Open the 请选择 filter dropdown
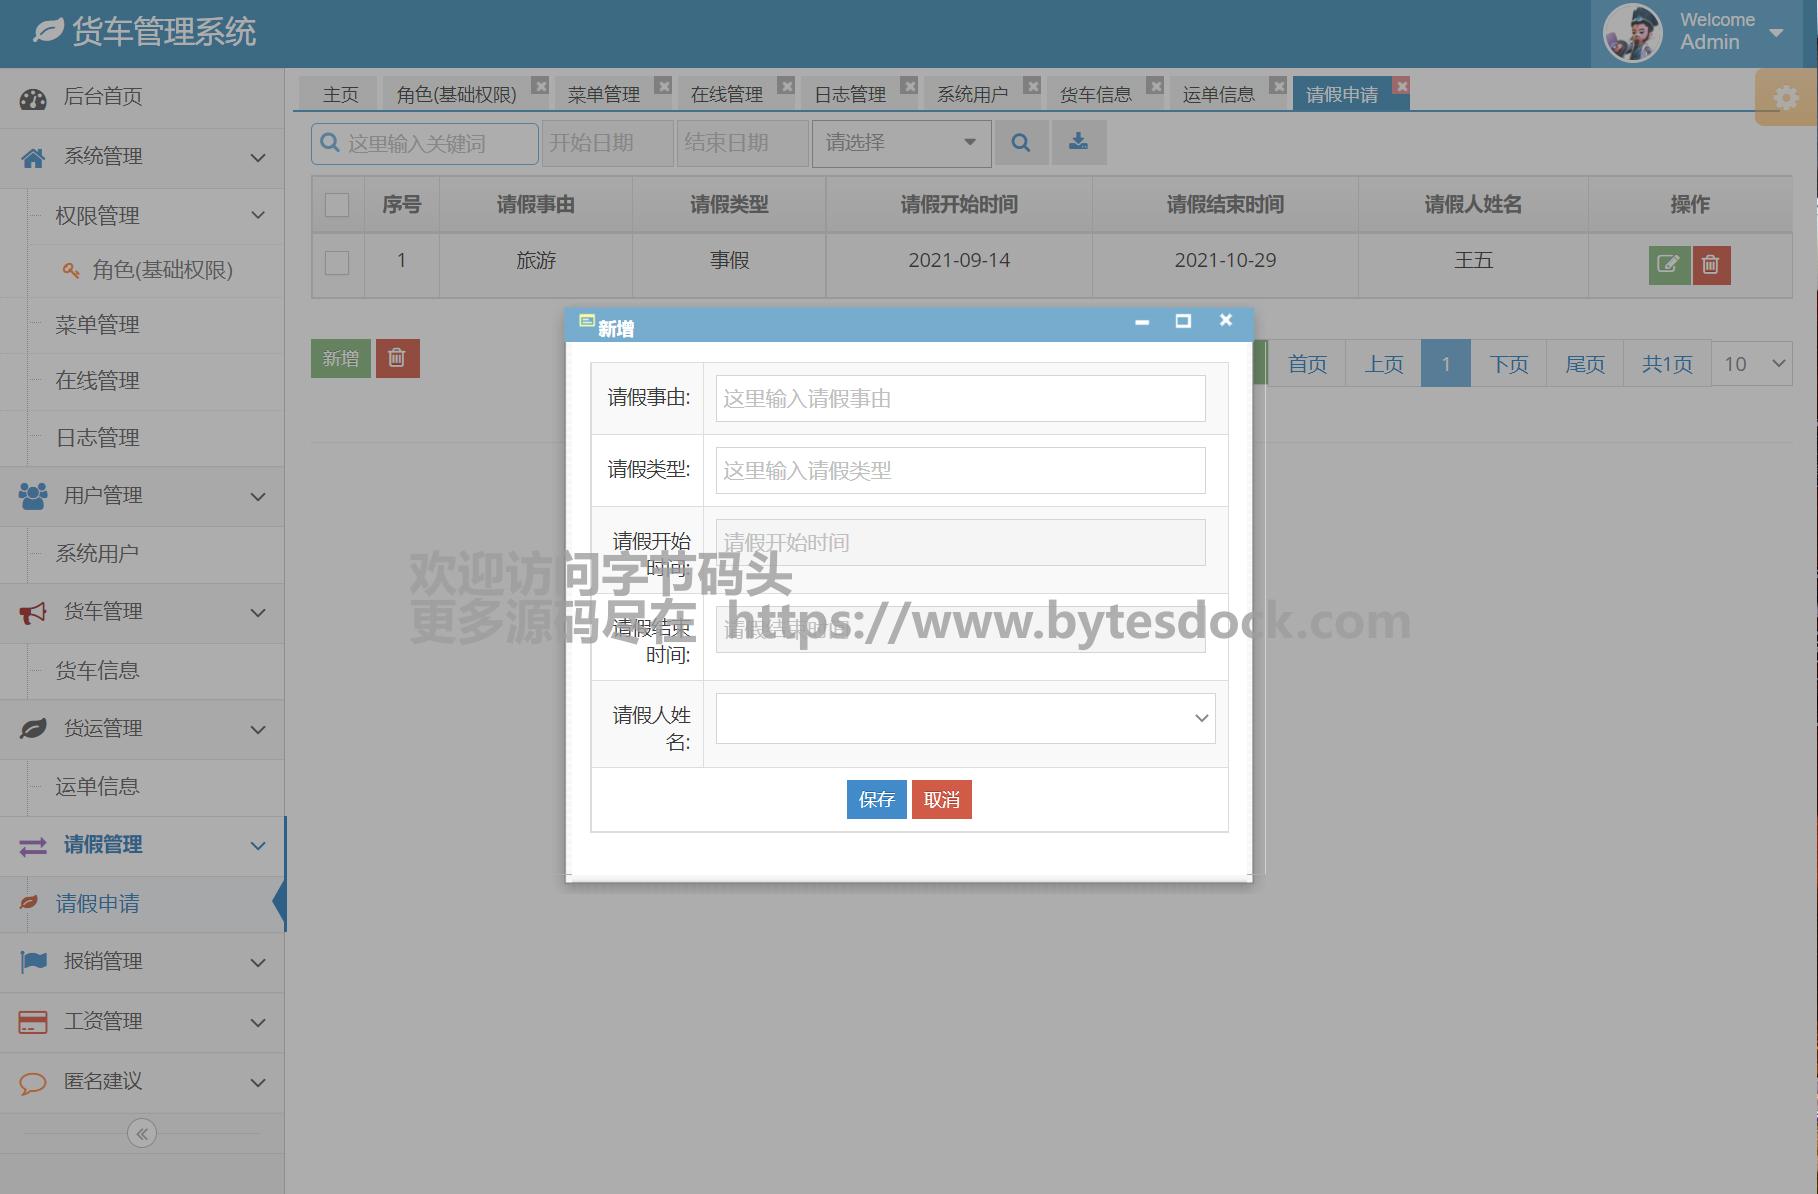 click(901, 143)
